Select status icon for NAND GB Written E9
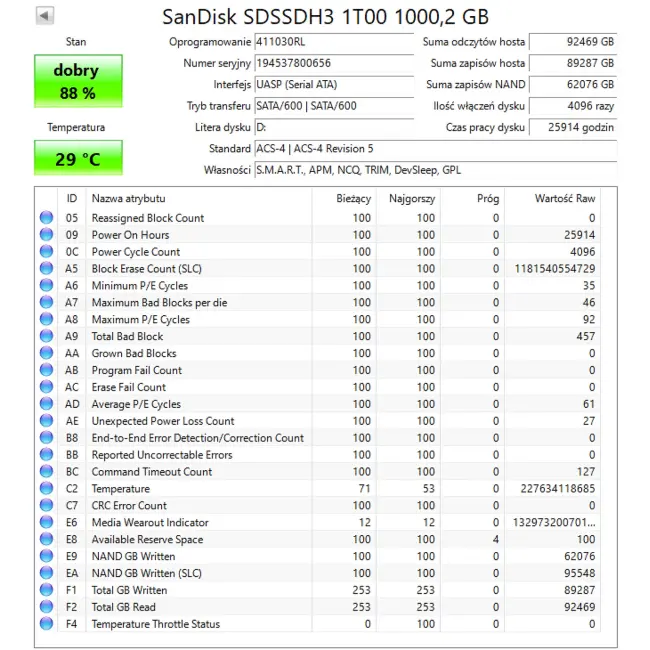The width and height of the screenshot is (650, 650). (46, 556)
